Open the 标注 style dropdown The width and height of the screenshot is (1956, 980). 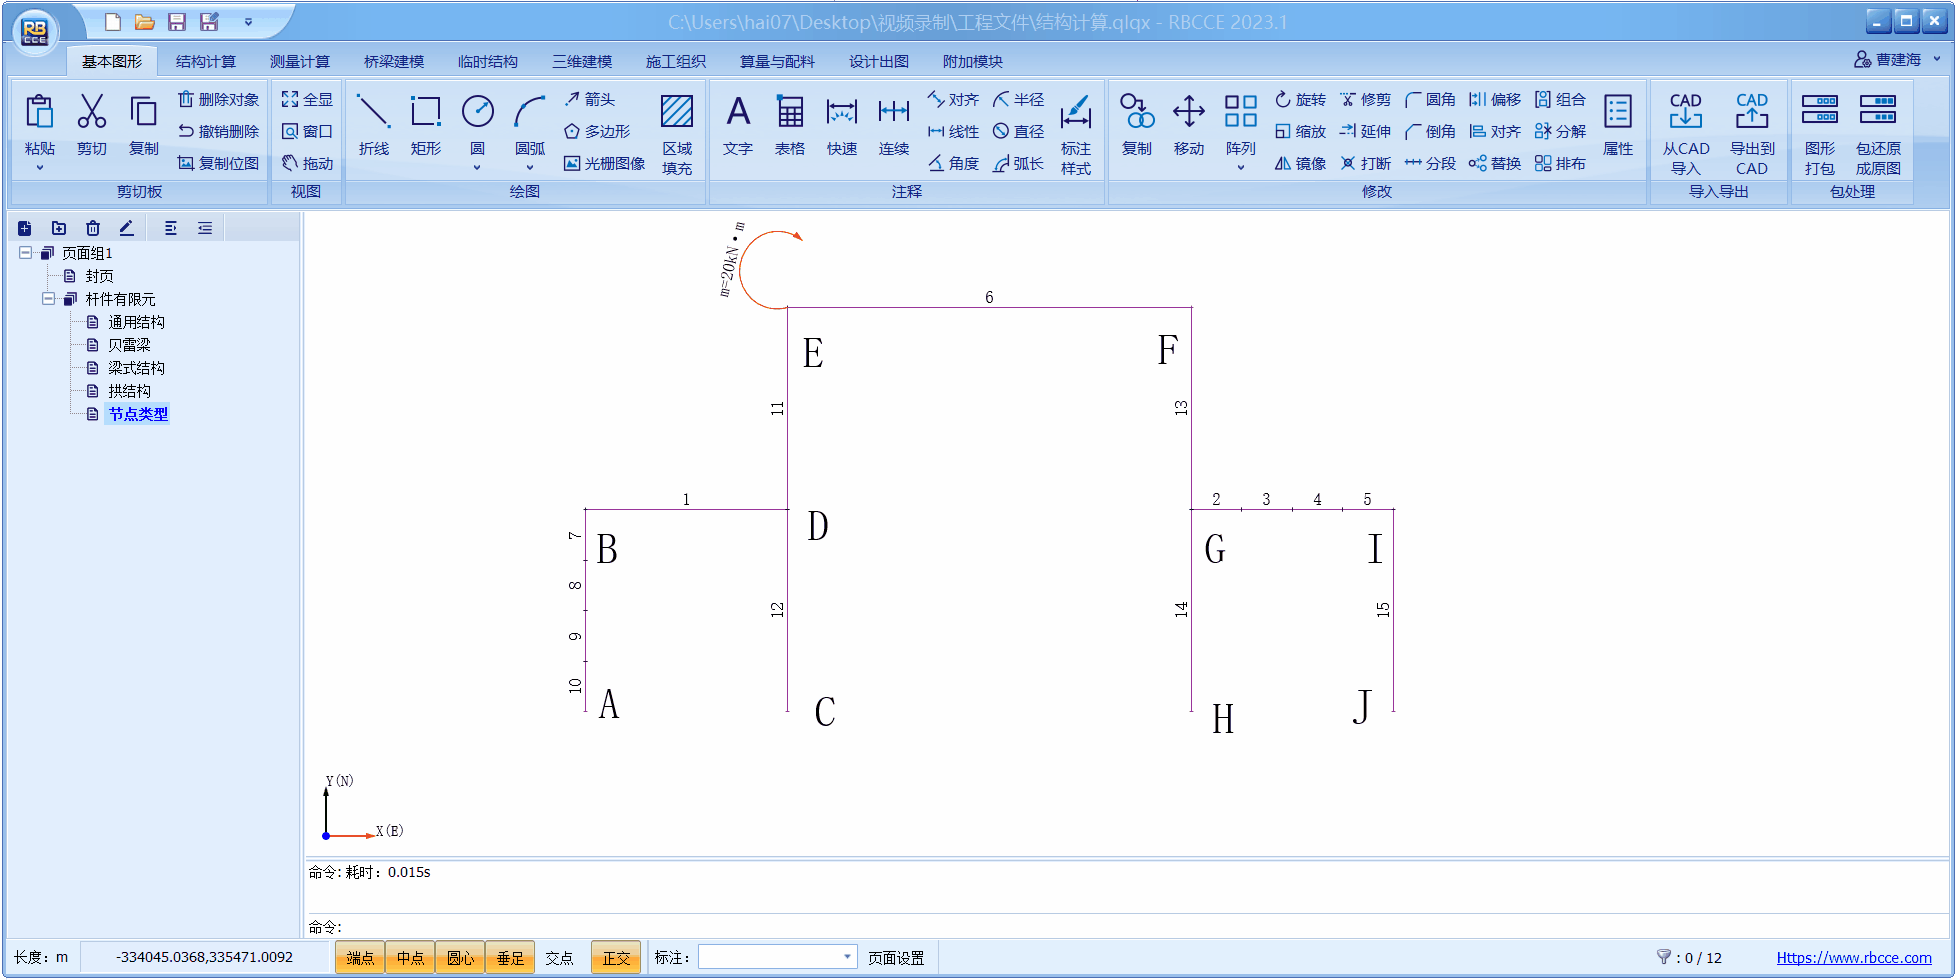[847, 957]
